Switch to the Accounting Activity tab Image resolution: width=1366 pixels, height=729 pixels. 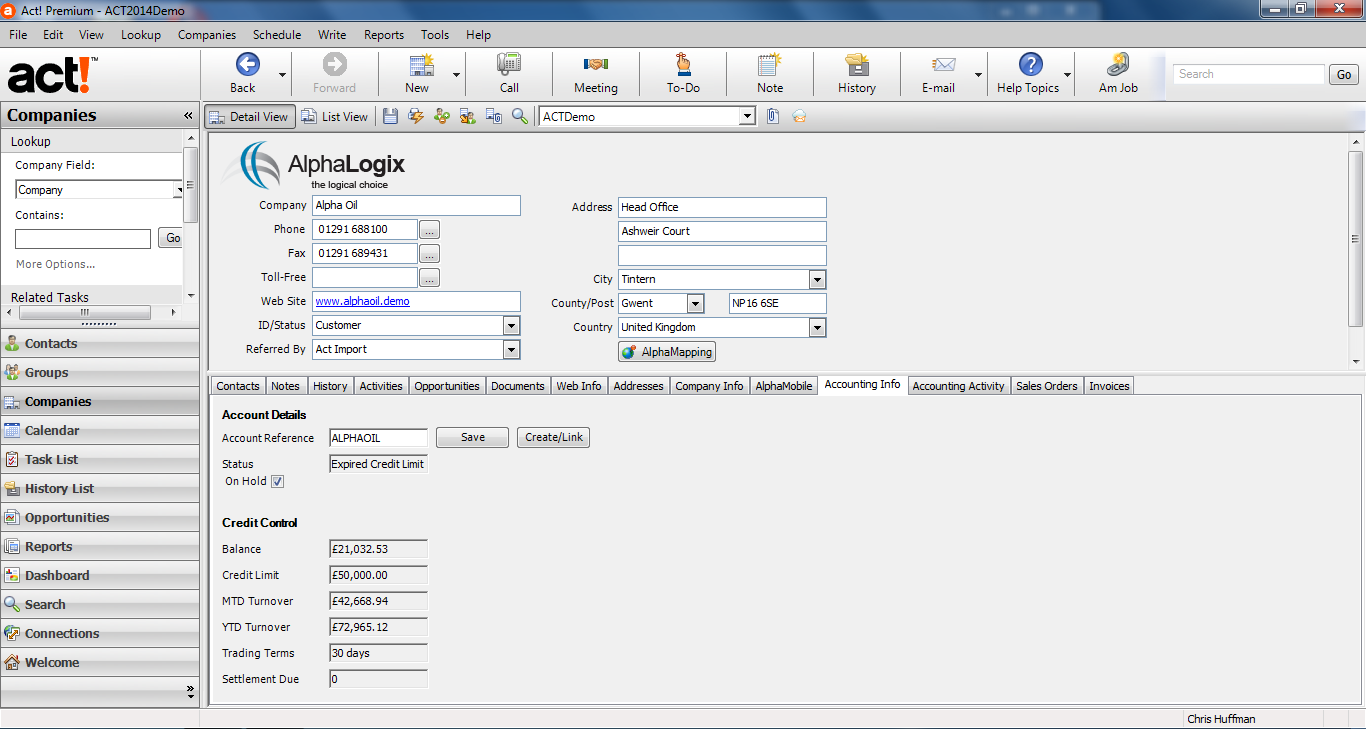[958, 386]
